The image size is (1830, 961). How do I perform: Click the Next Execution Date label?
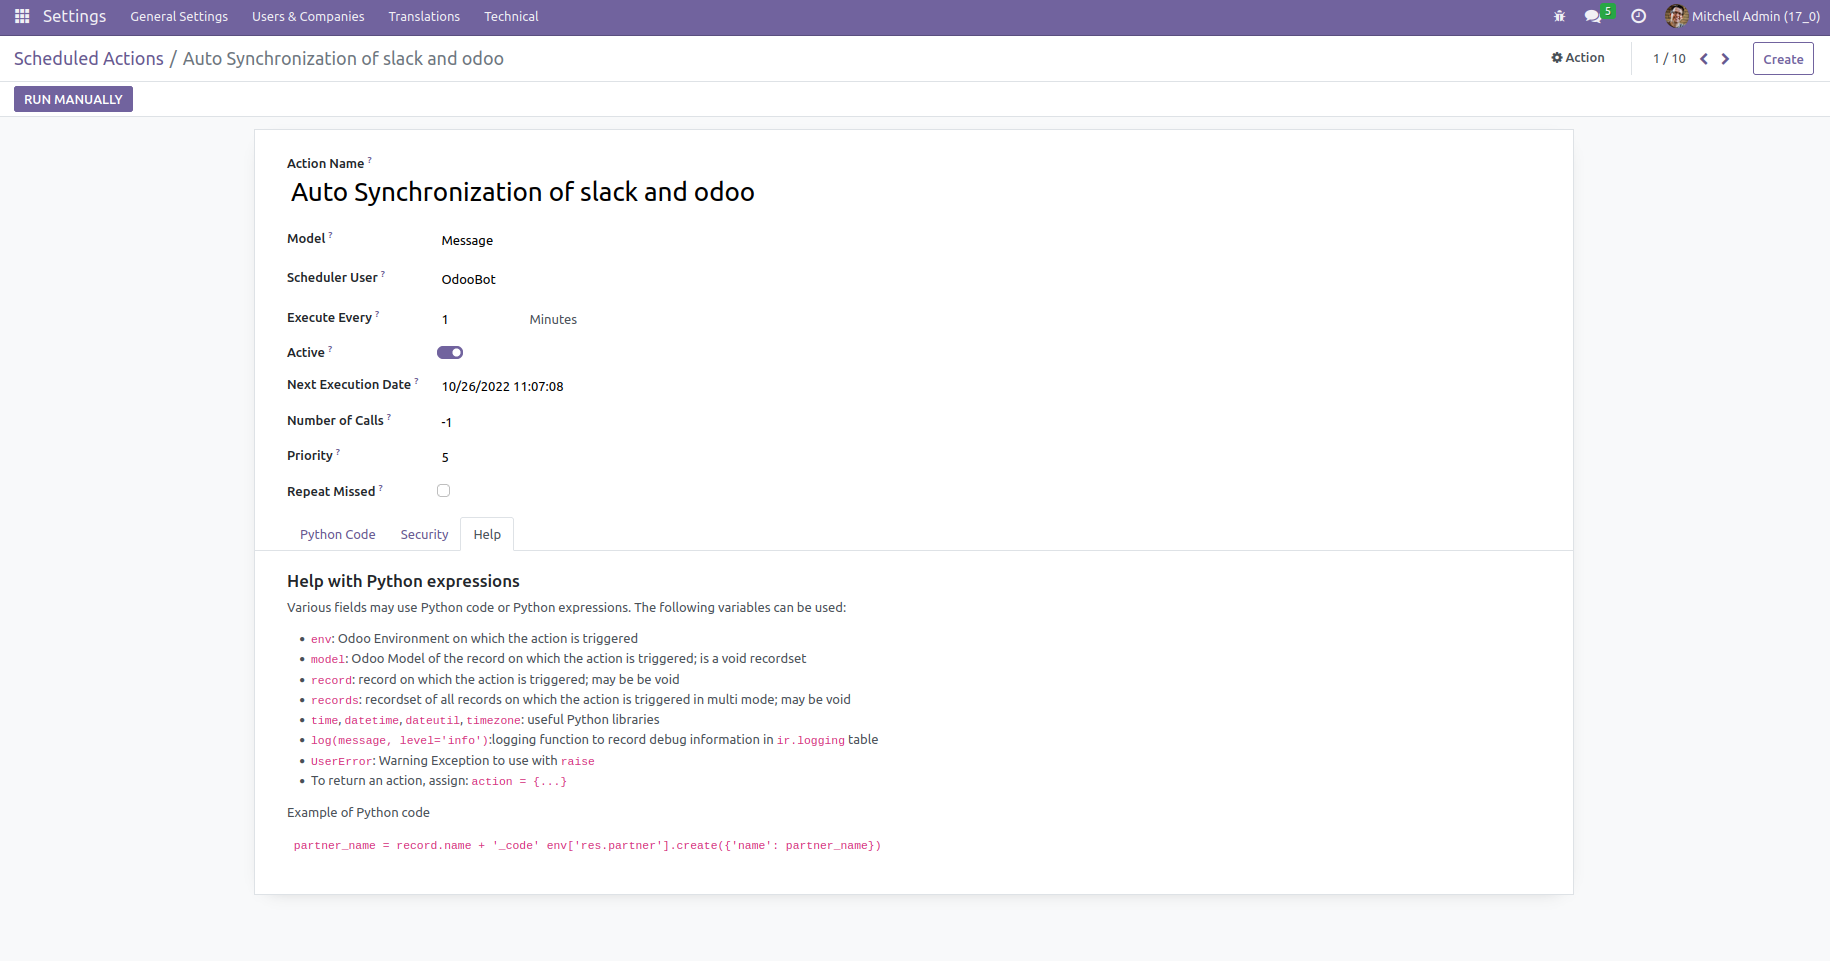[349, 385]
